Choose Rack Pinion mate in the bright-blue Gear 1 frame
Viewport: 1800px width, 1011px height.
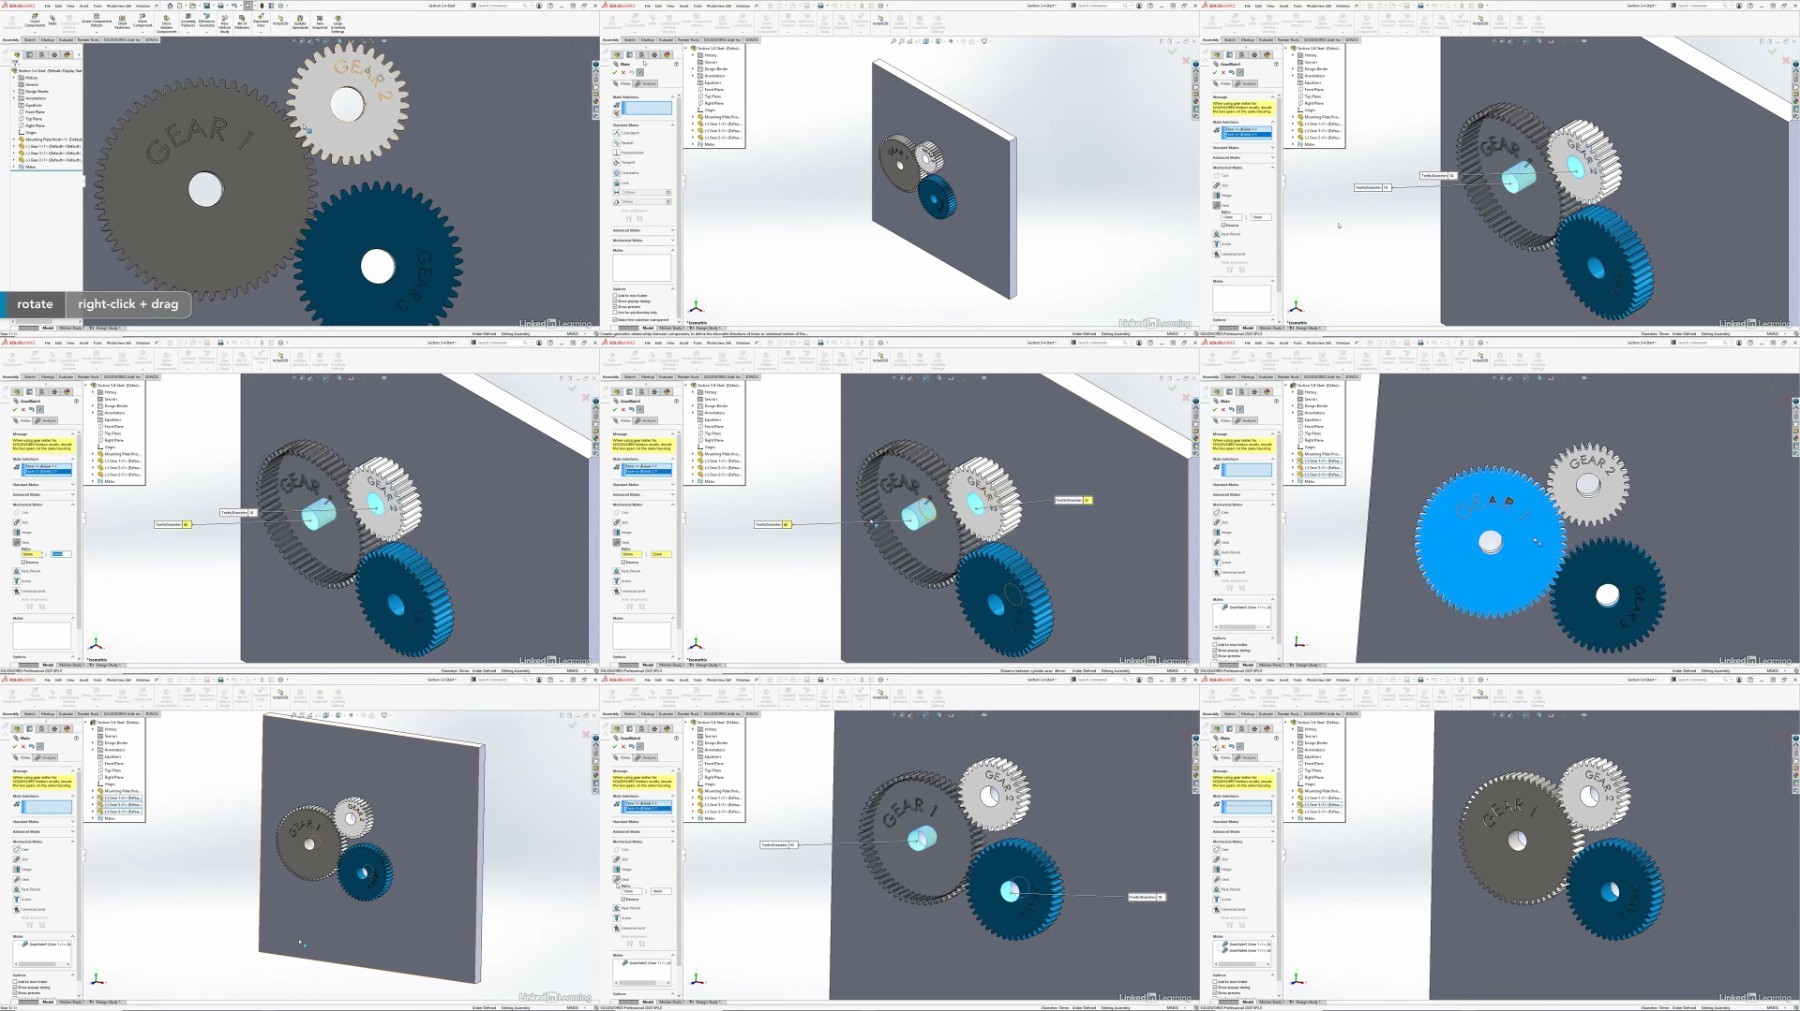1217,552
